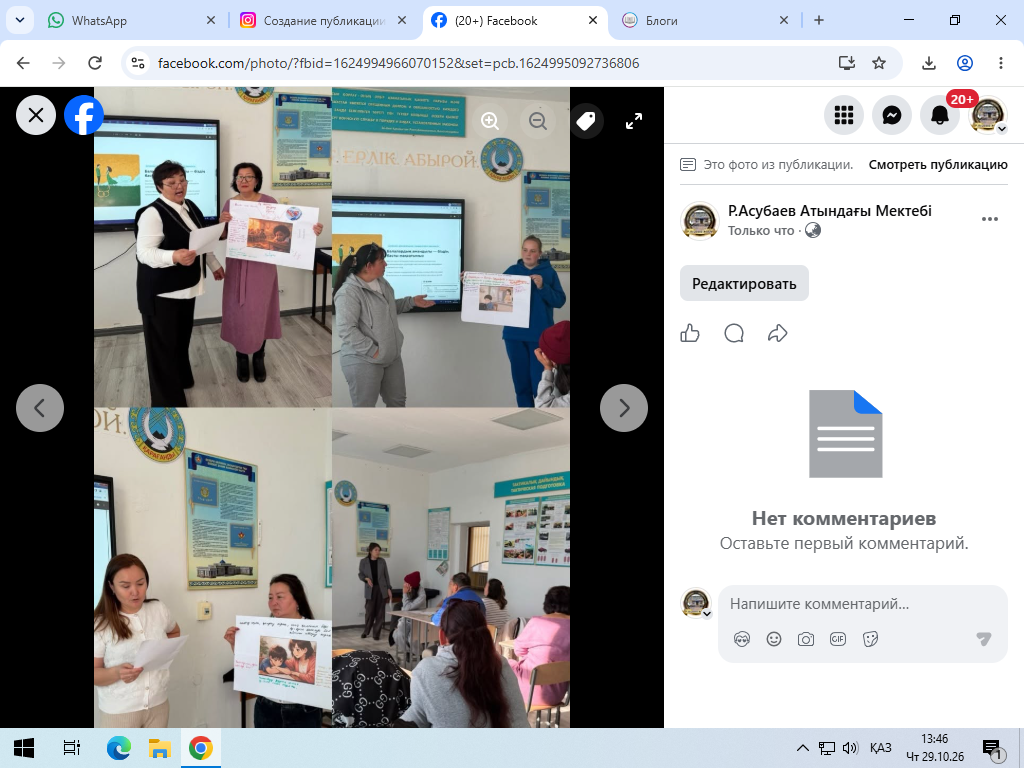Viewport: 1024px width, 768px height.
Task: Select the (20+) Facebook tab
Action: click(x=515, y=20)
